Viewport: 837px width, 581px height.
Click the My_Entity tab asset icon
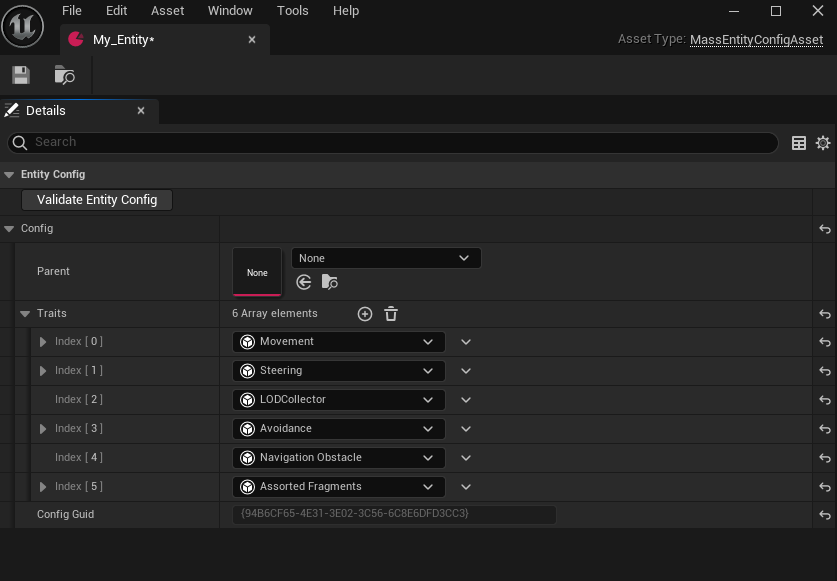click(x=76, y=39)
